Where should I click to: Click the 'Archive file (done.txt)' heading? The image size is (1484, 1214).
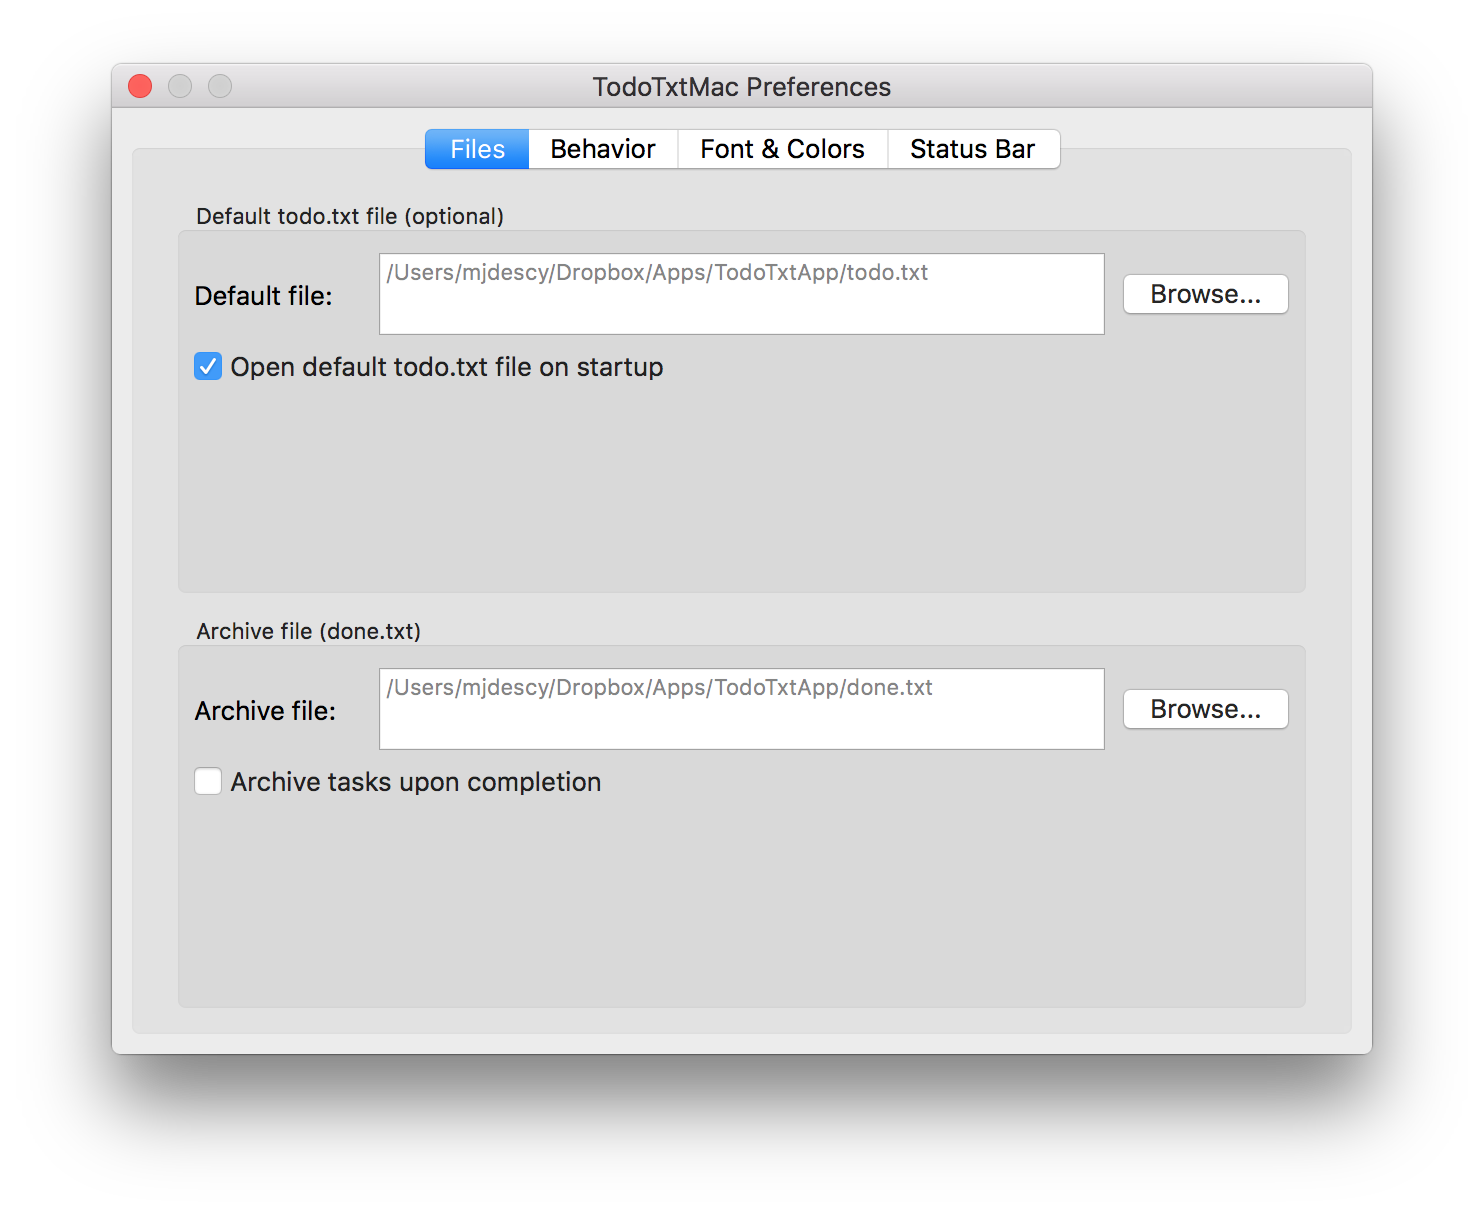tap(308, 631)
